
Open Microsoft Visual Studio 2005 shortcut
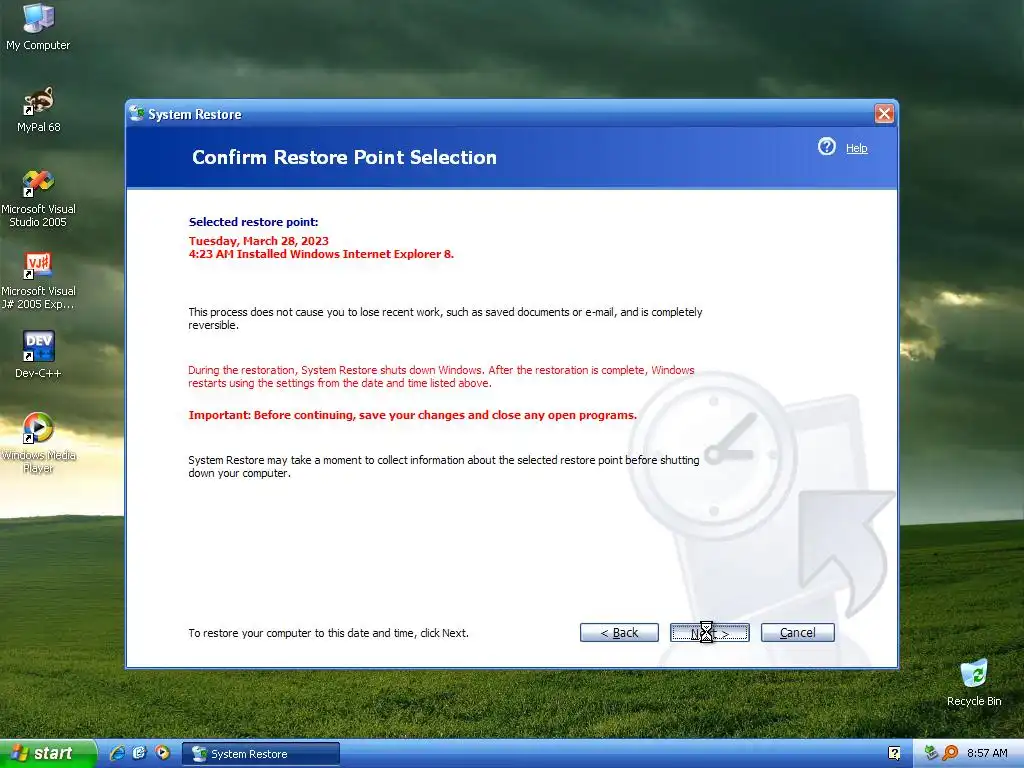coord(38,198)
